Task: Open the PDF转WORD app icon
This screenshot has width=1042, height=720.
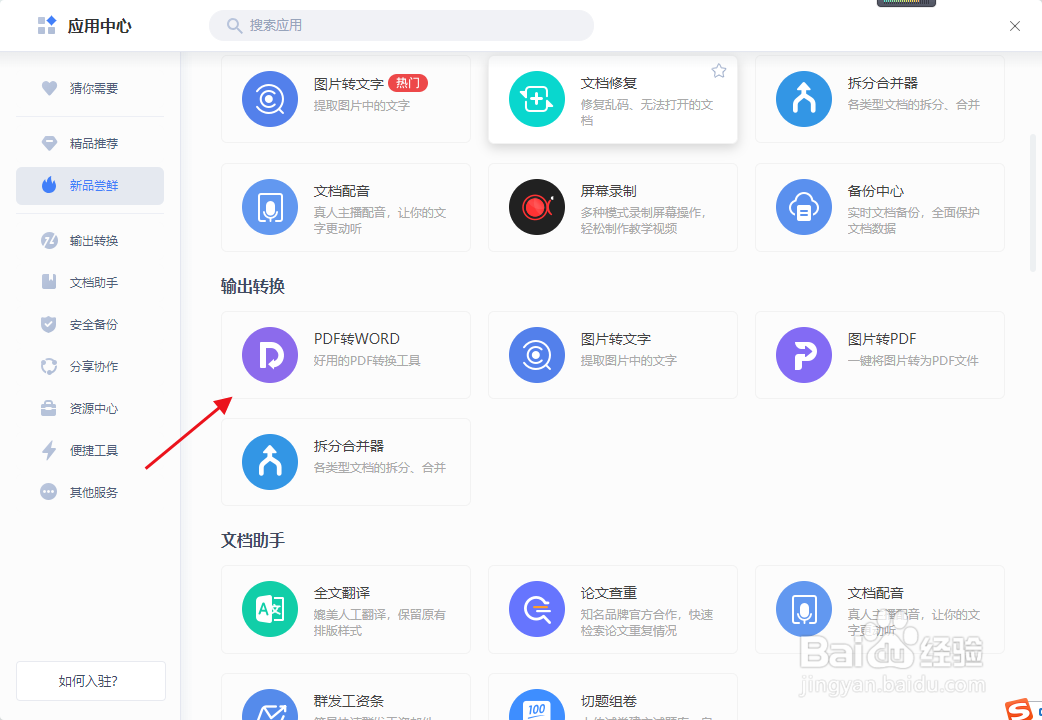Action: pyautogui.click(x=270, y=355)
